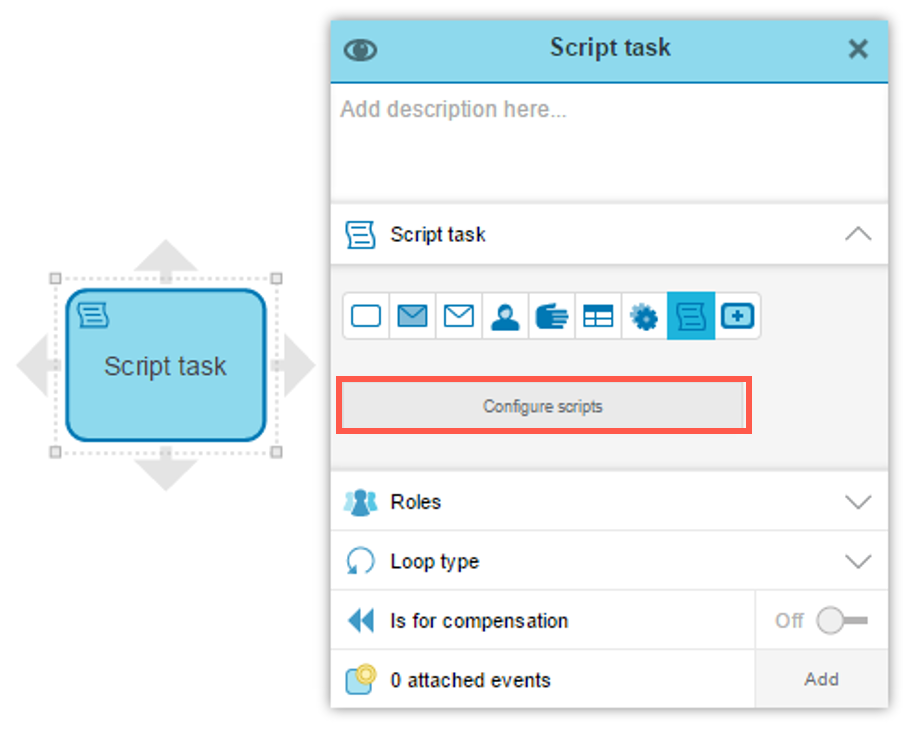
Task: Click the Configure scripts button
Action: (543, 406)
